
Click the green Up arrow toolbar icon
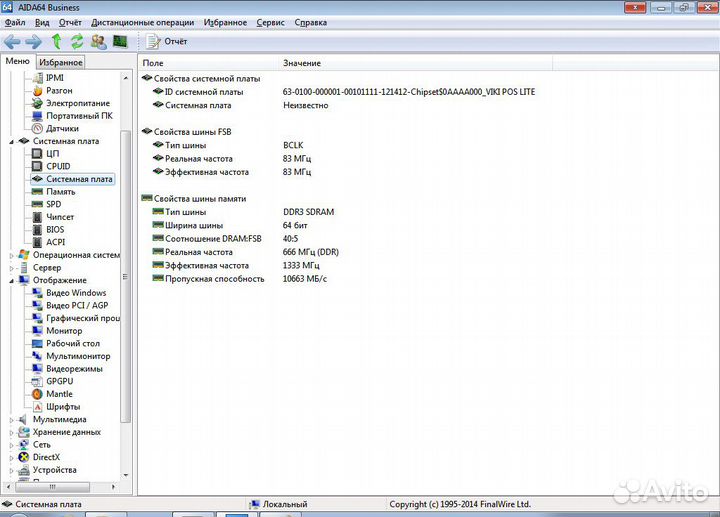click(x=56, y=41)
